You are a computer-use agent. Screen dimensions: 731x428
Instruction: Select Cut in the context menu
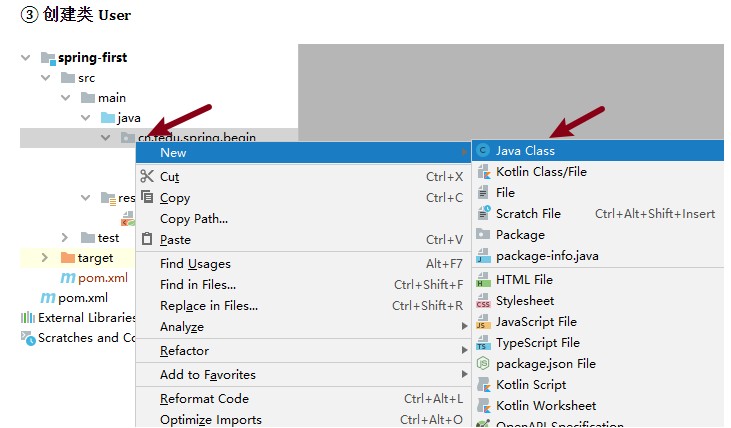(x=303, y=177)
